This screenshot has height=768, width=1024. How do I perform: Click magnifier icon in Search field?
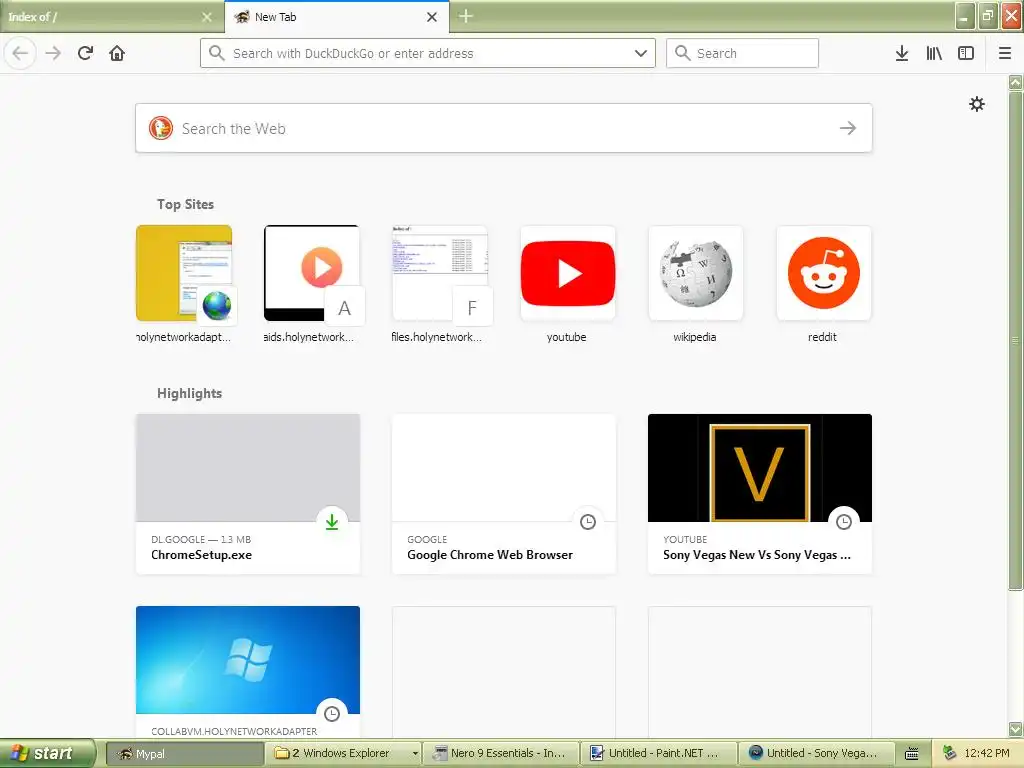[682, 53]
